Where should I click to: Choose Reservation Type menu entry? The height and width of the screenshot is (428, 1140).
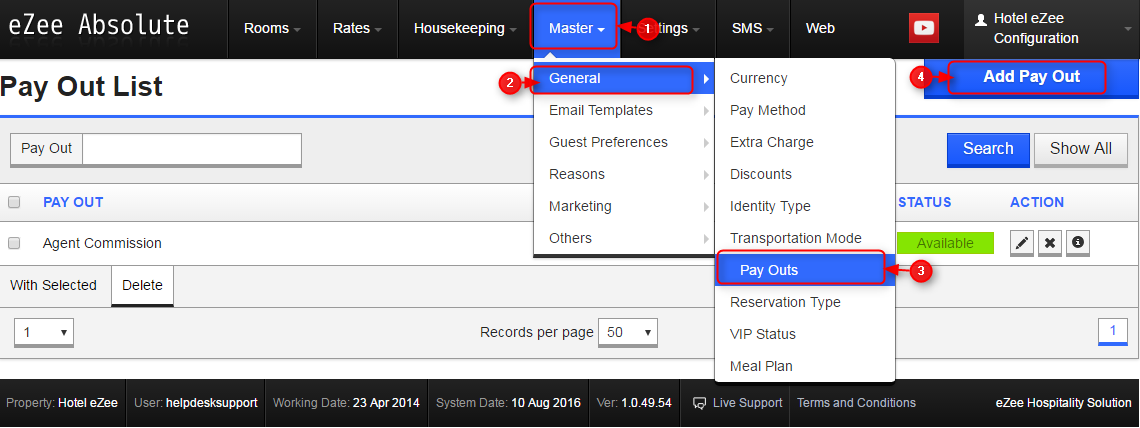(805, 302)
